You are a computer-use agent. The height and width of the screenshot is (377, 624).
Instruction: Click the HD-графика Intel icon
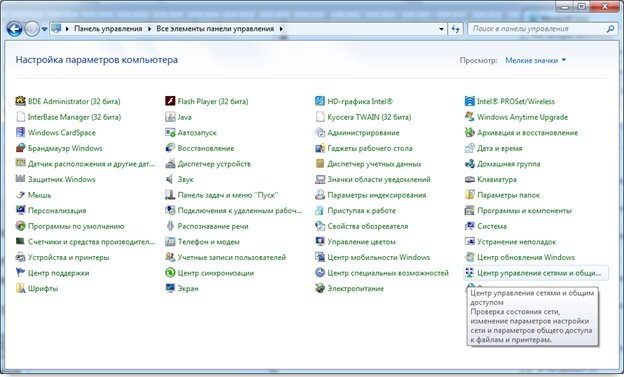320,101
